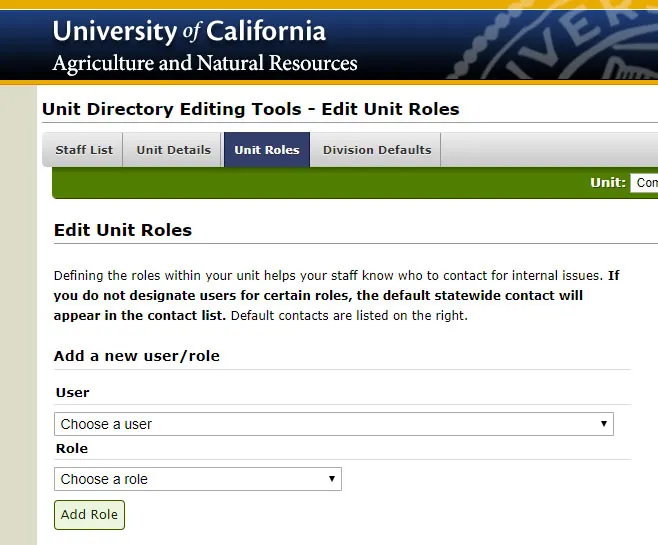658x545 pixels.
Task: Click the User field label
Action: [x=72, y=393]
